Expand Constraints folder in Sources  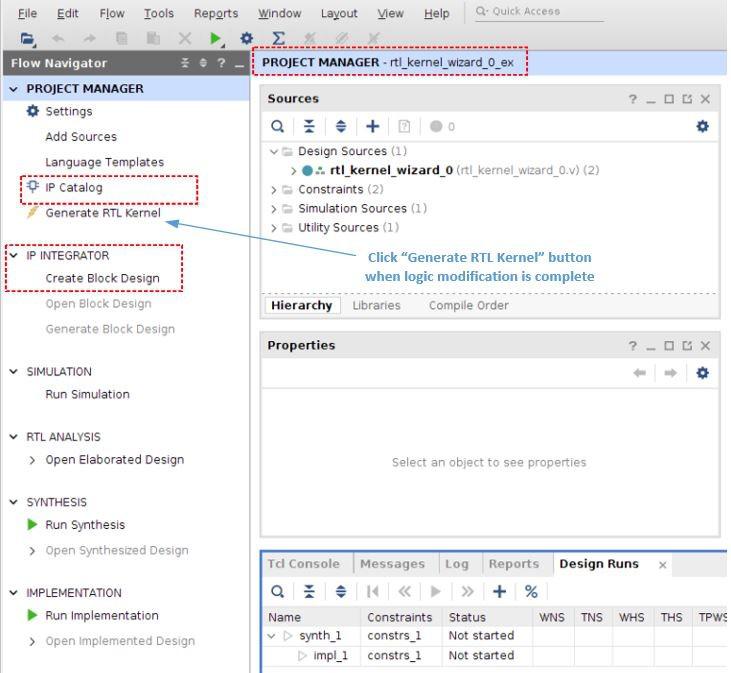pyautogui.click(x=274, y=190)
